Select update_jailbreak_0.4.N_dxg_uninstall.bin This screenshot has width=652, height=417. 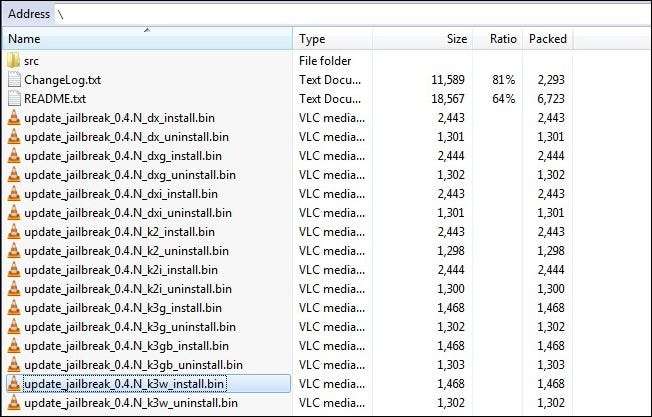130,175
